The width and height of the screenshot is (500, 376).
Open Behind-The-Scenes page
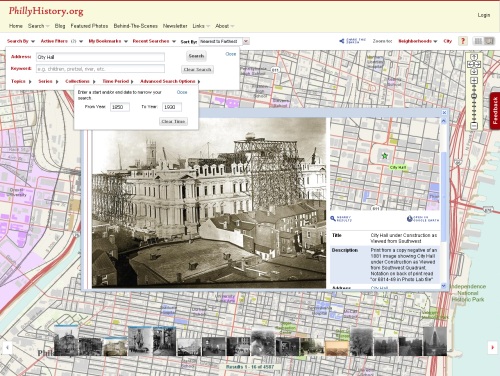click(x=135, y=26)
